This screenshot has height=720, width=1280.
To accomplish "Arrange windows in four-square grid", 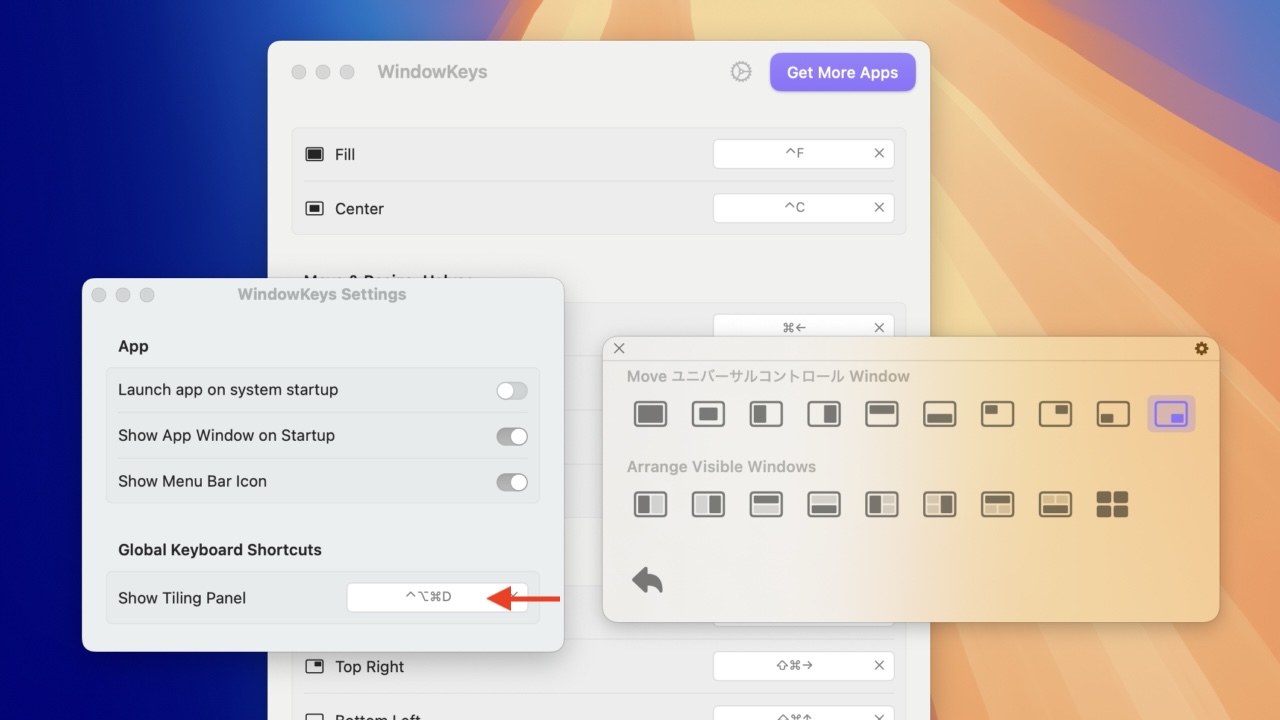I will (x=1113, y=504).
